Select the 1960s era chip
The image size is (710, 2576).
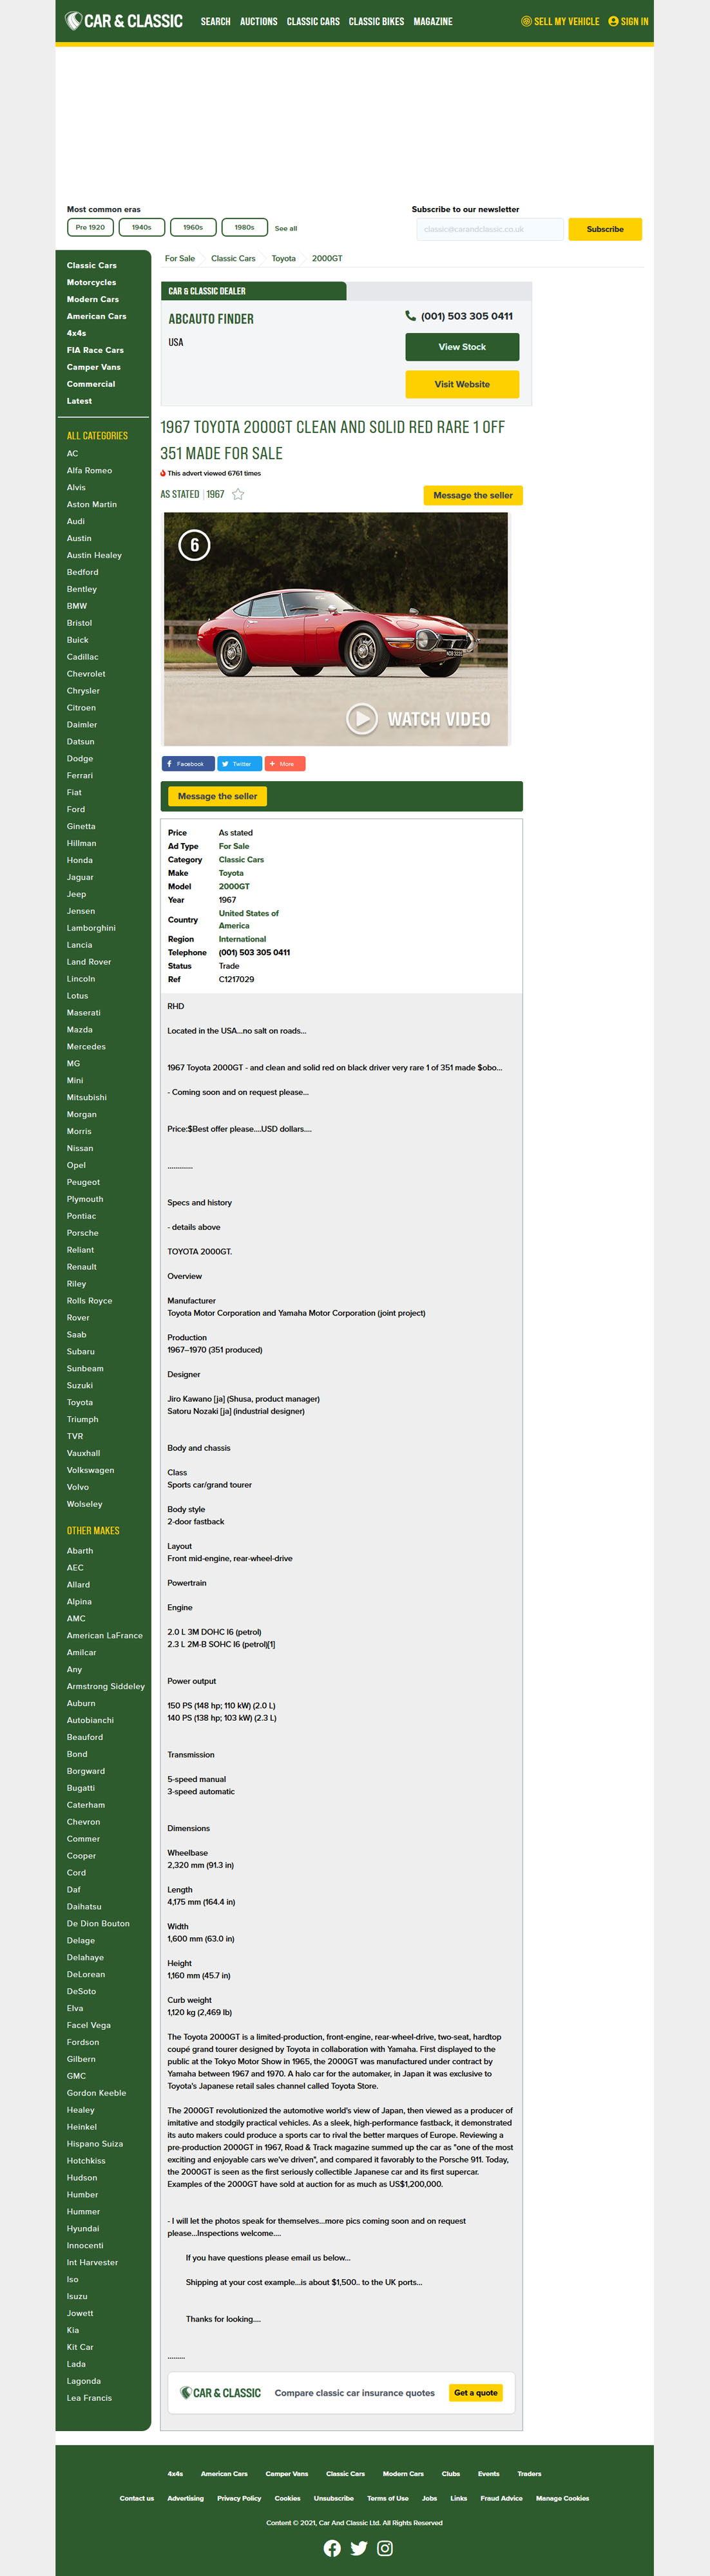[x=193, y=227]
